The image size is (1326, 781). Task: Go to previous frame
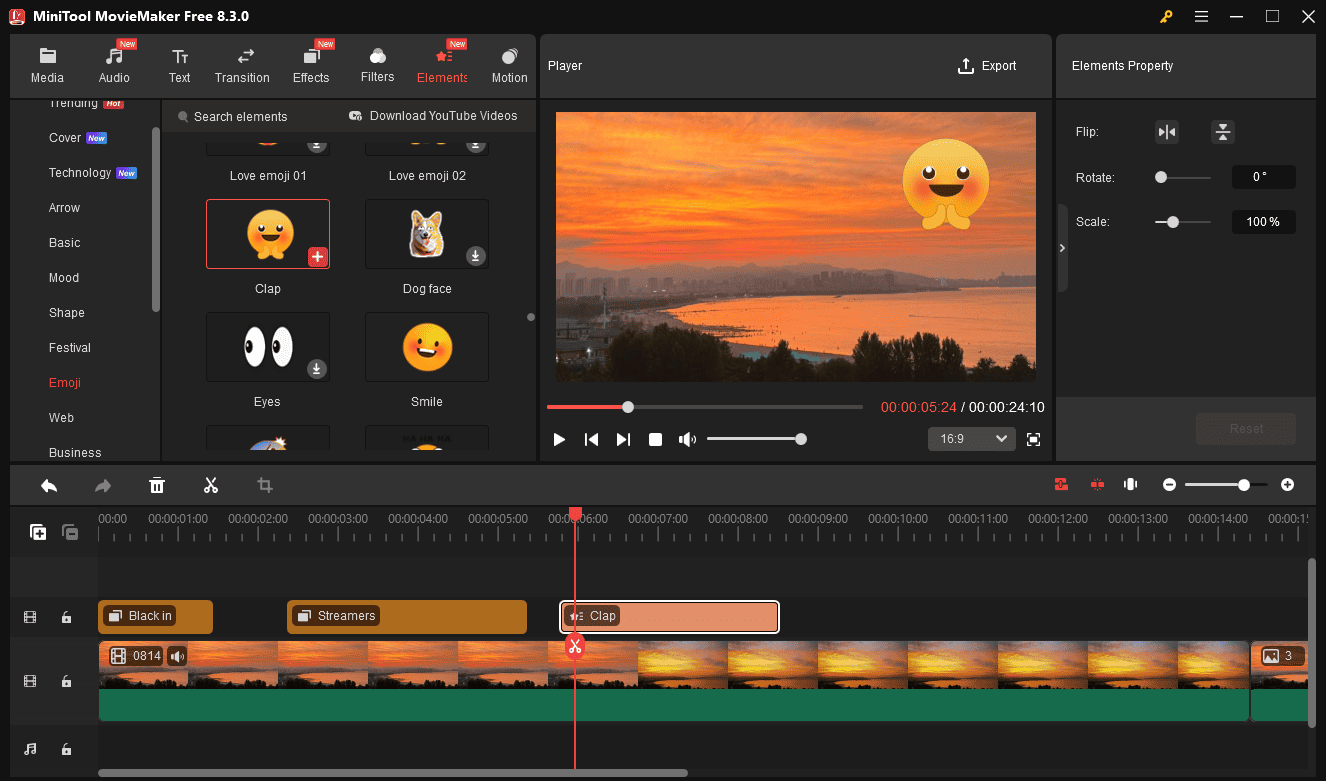591,439
